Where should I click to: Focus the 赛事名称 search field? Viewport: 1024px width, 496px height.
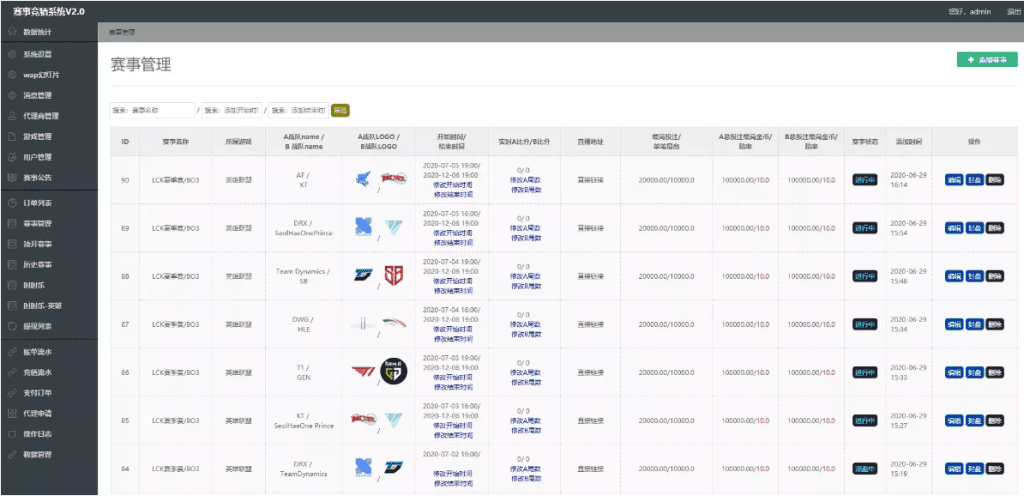click(x=150, y=110)
